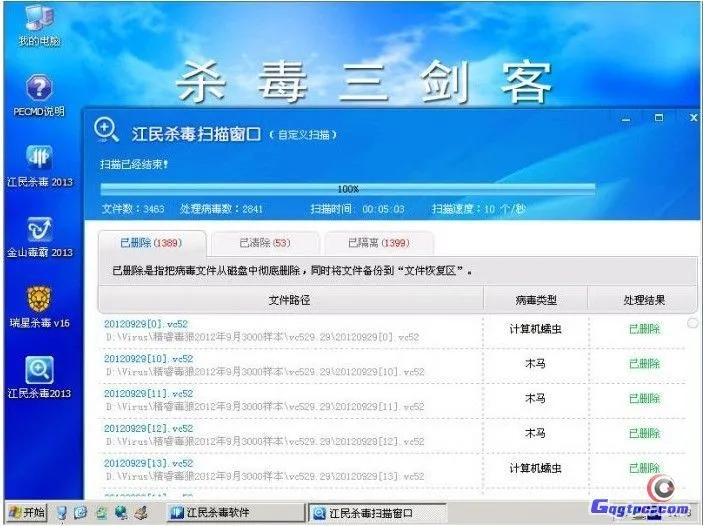The image size is (703, 526).
Task: Click the third quick launch taskbar icon
Action: click(x=101, y=513)
